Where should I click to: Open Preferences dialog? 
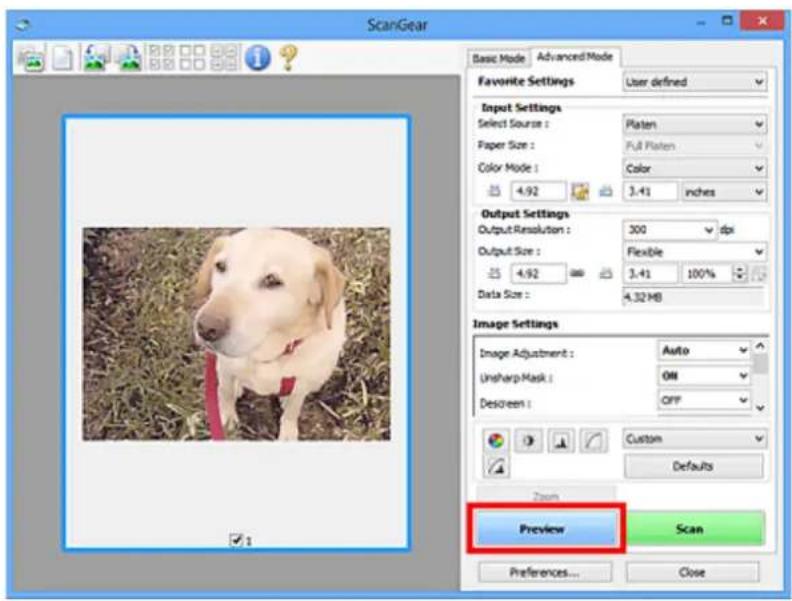pos(544,572)
